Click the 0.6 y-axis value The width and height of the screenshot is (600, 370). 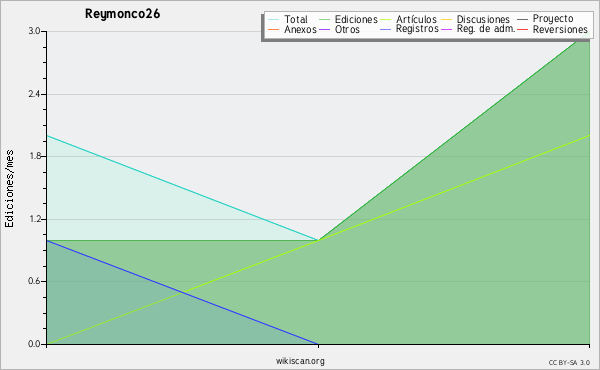point(34,281)
